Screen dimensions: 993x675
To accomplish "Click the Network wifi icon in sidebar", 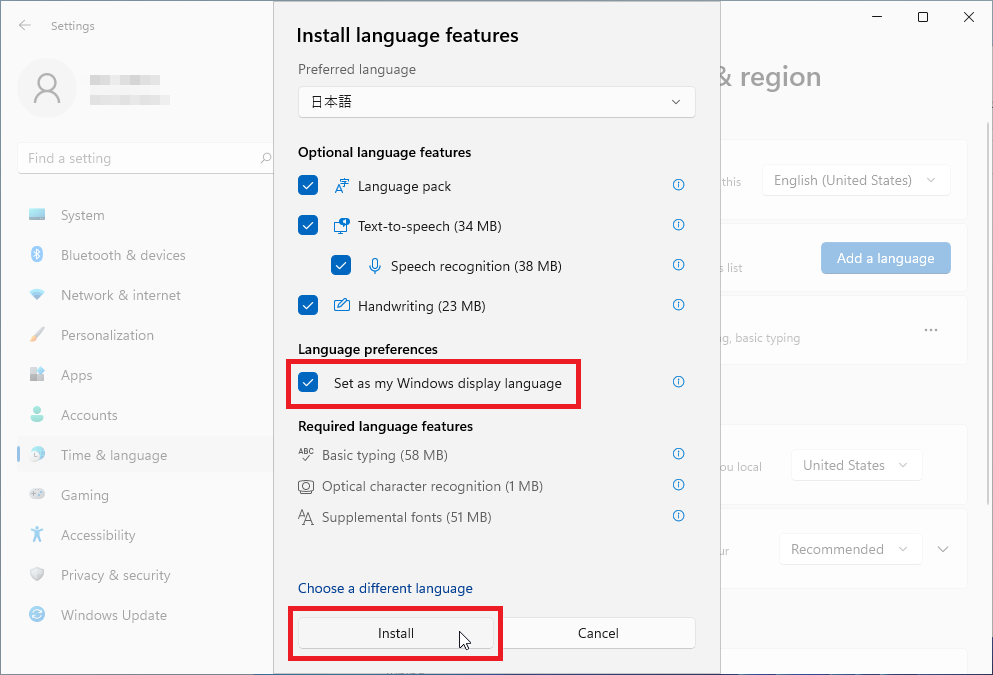I will [x=37, y=294].
